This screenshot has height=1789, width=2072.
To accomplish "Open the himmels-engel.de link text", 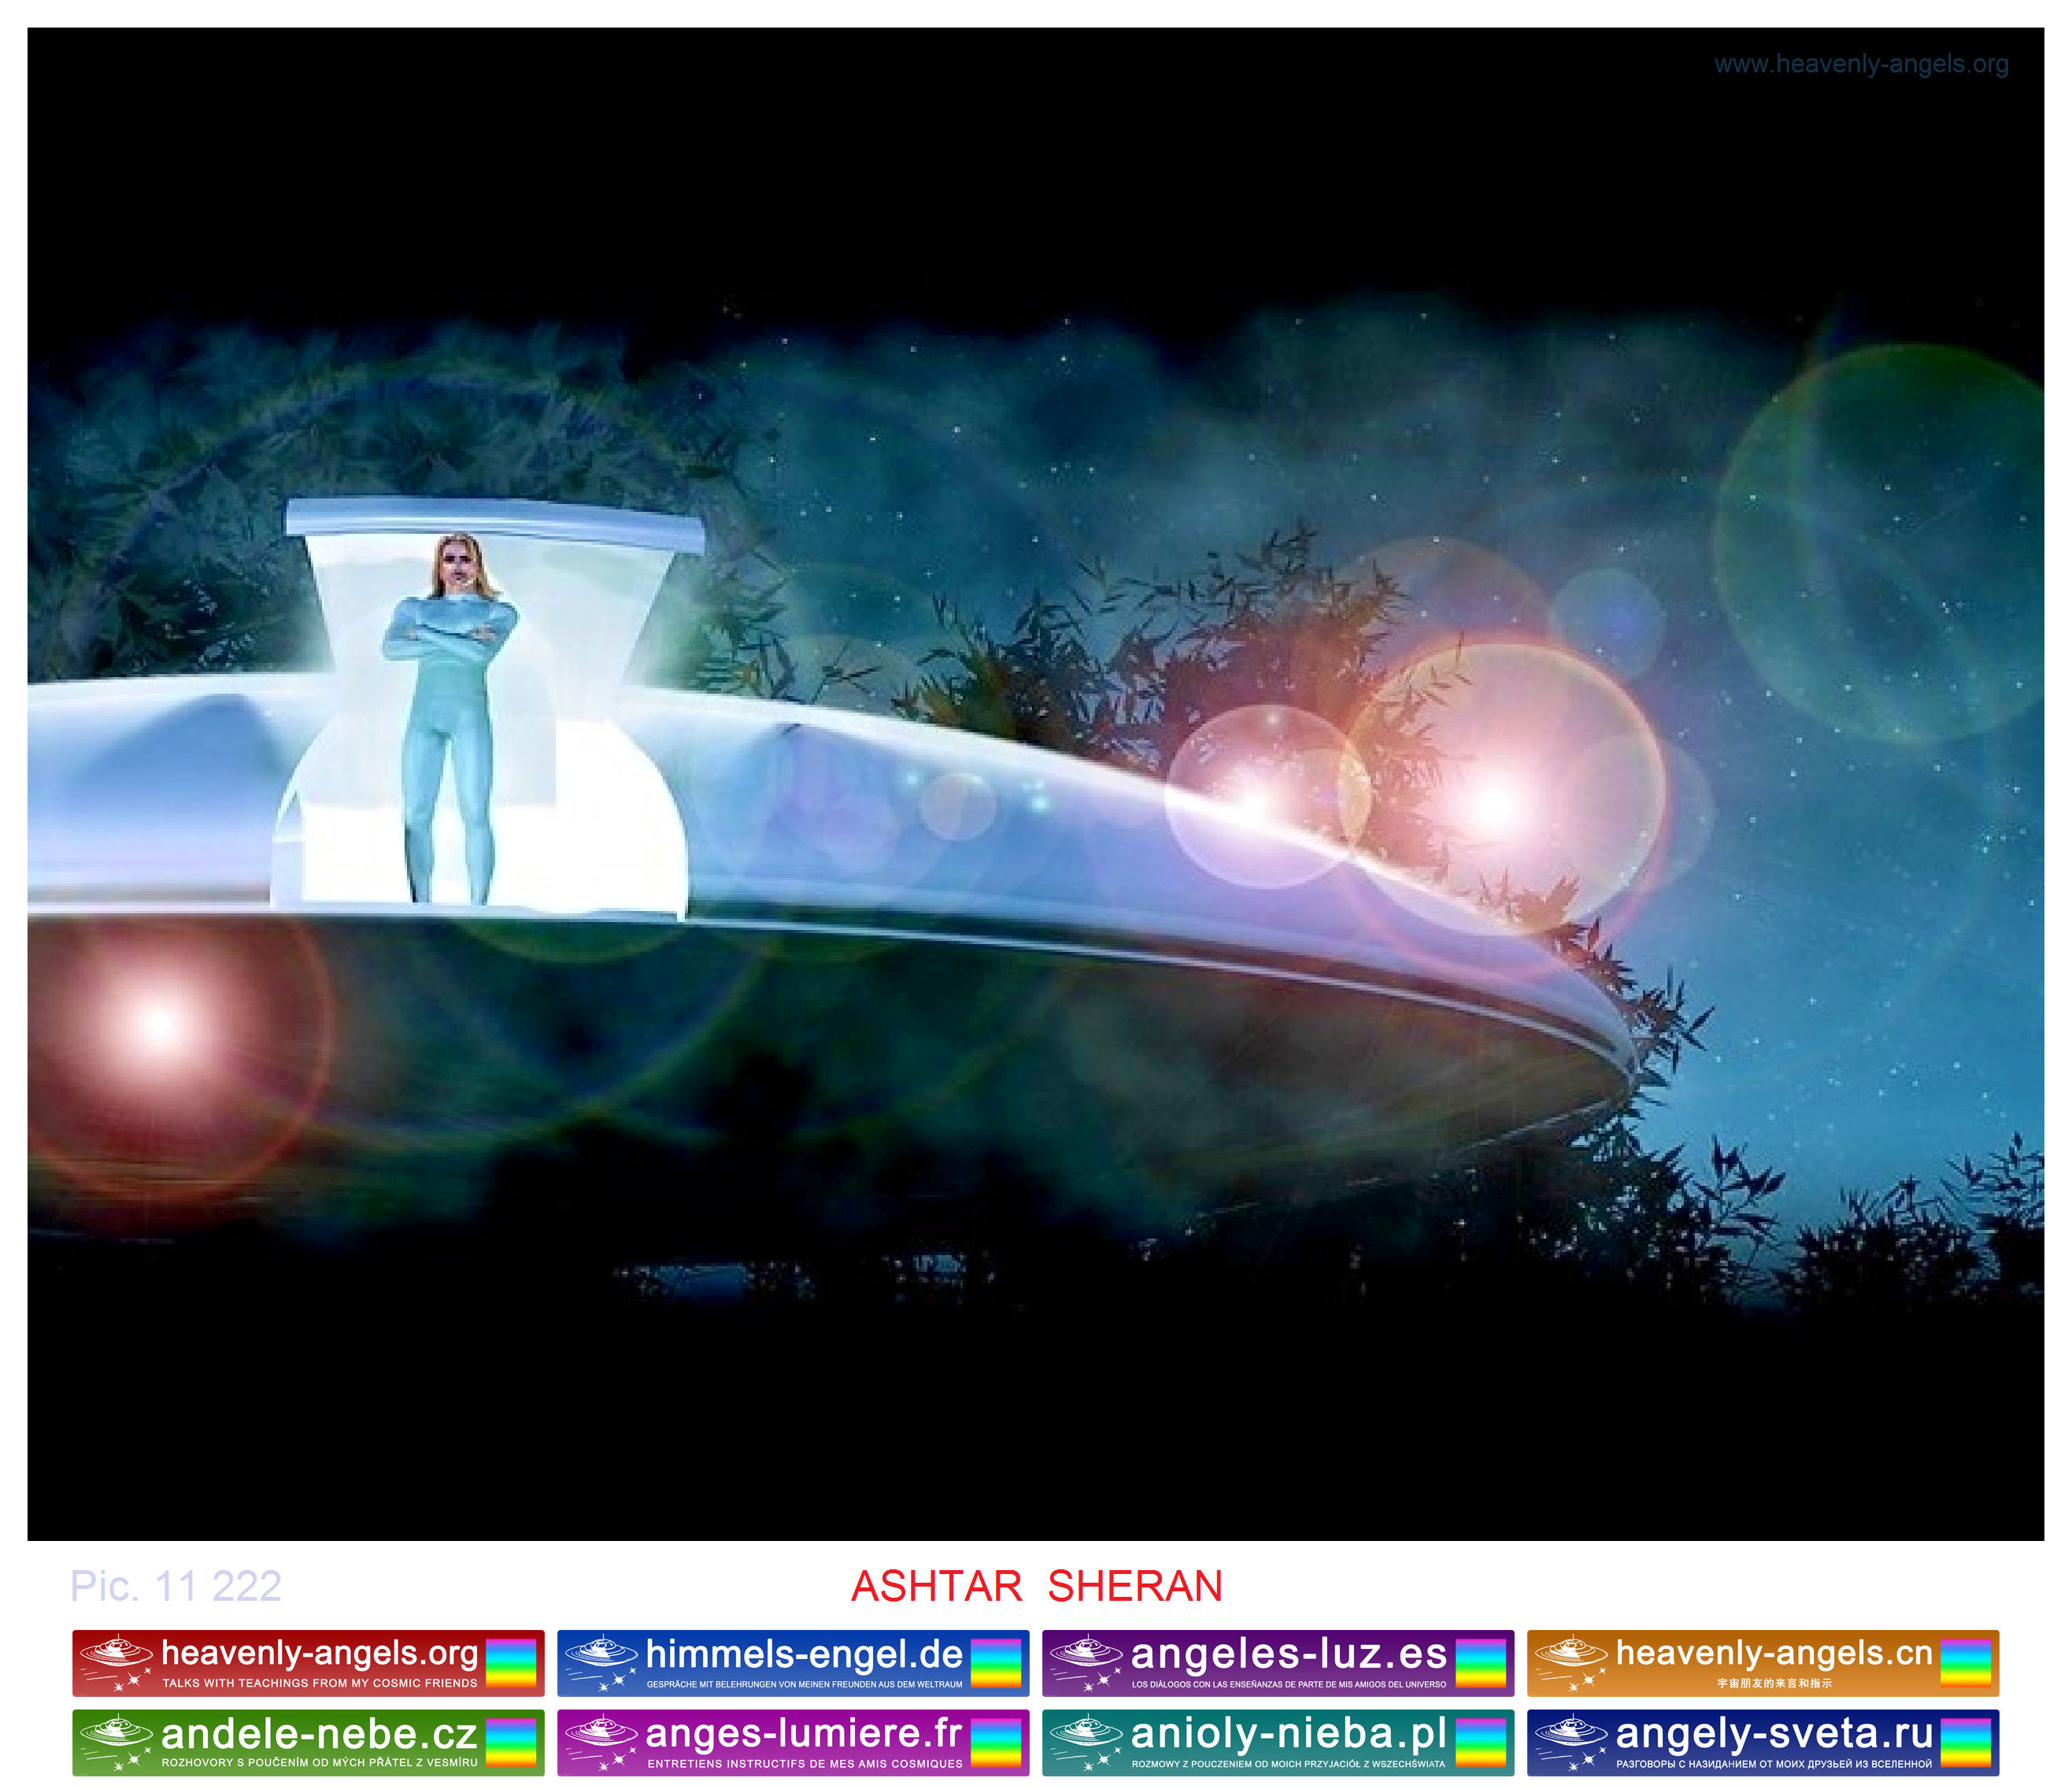I will point(804,1654).
